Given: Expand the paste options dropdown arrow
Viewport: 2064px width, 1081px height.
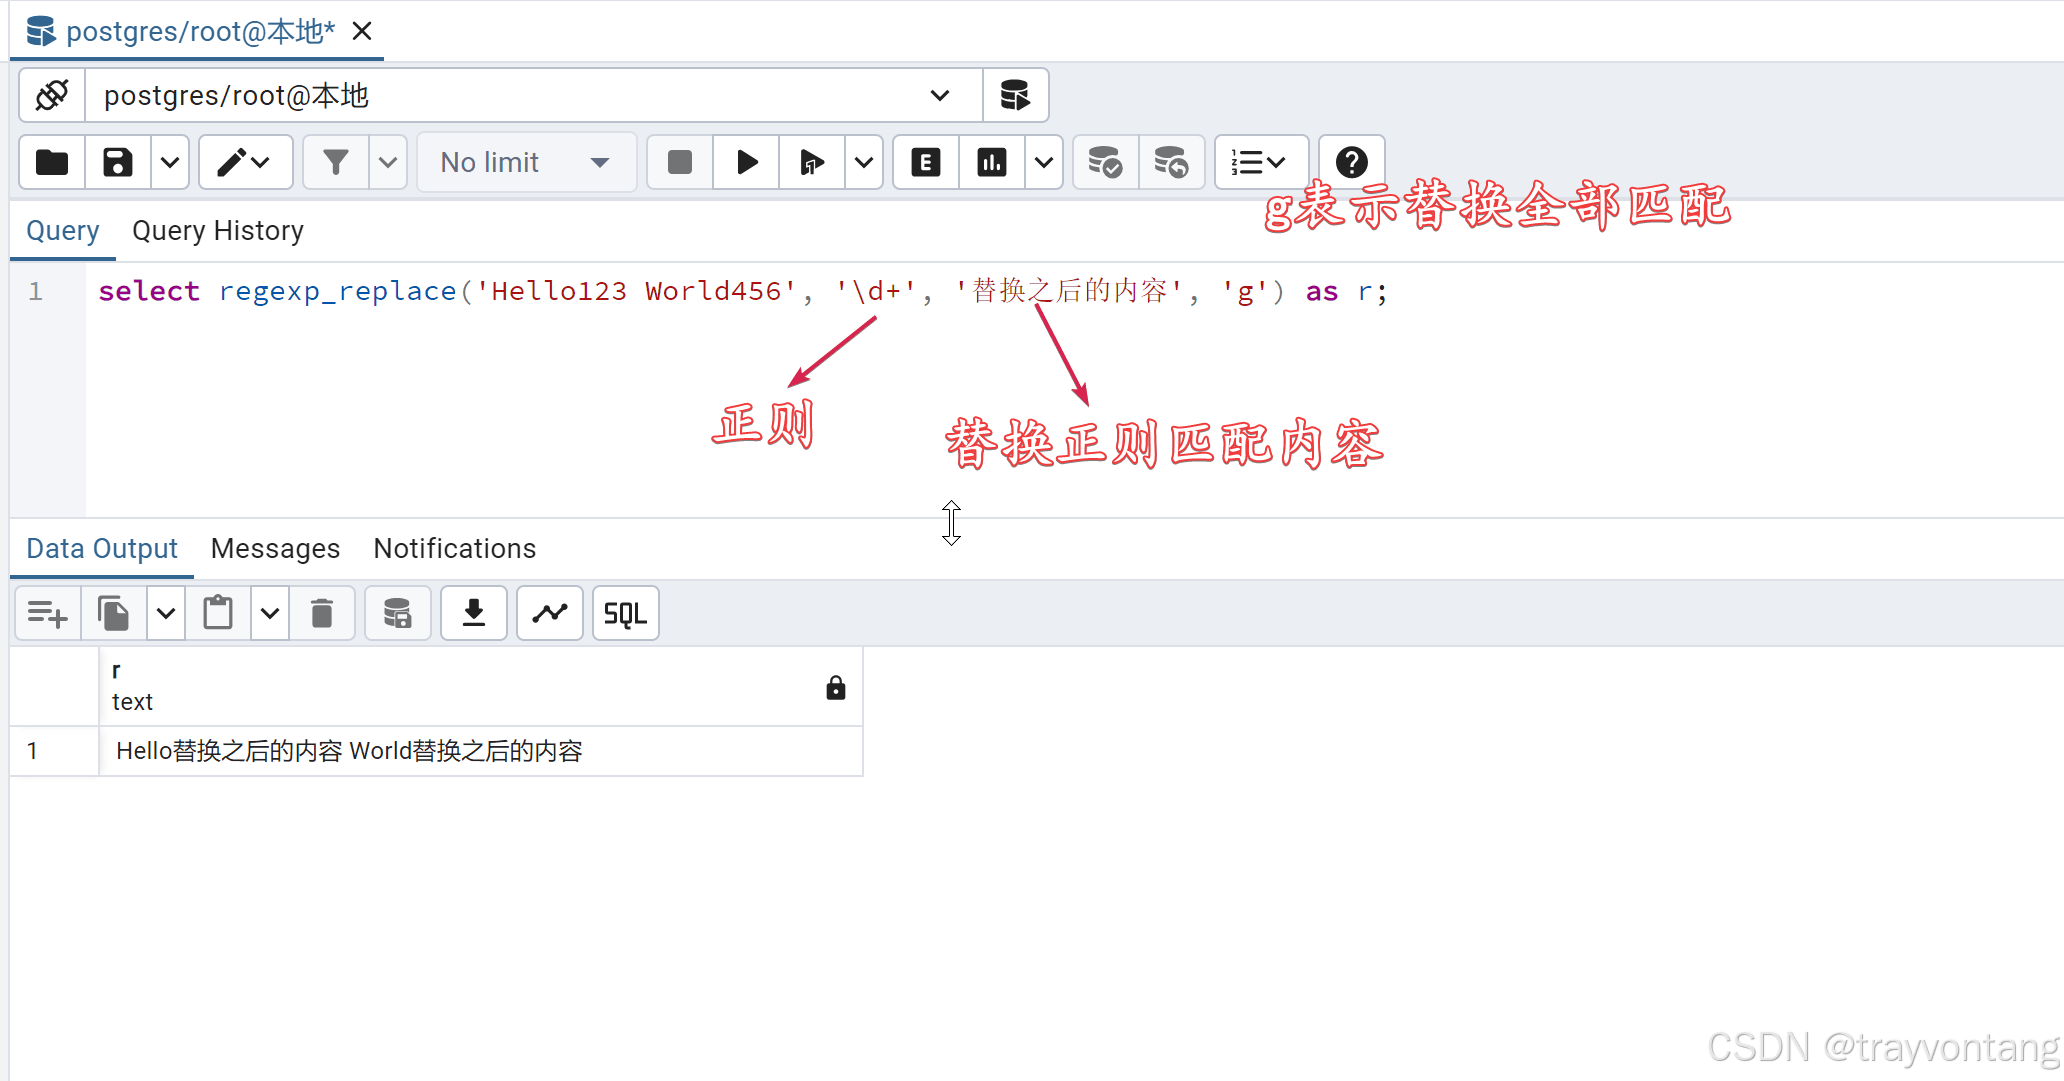Looking at the screenshot, I should 270,613.
